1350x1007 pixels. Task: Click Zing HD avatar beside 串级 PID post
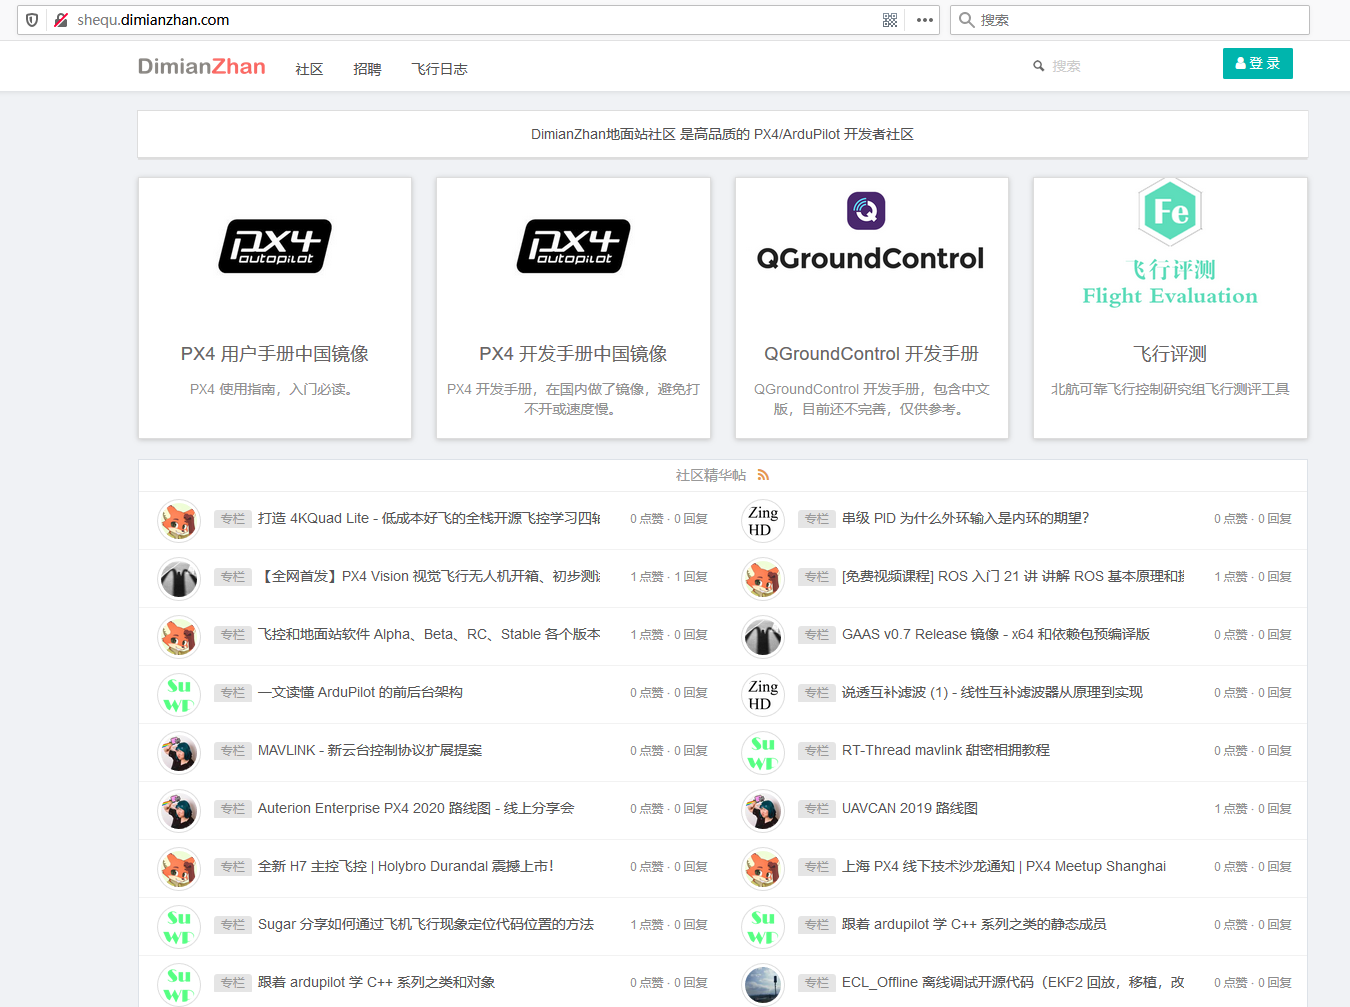click(x=763, y=521)
